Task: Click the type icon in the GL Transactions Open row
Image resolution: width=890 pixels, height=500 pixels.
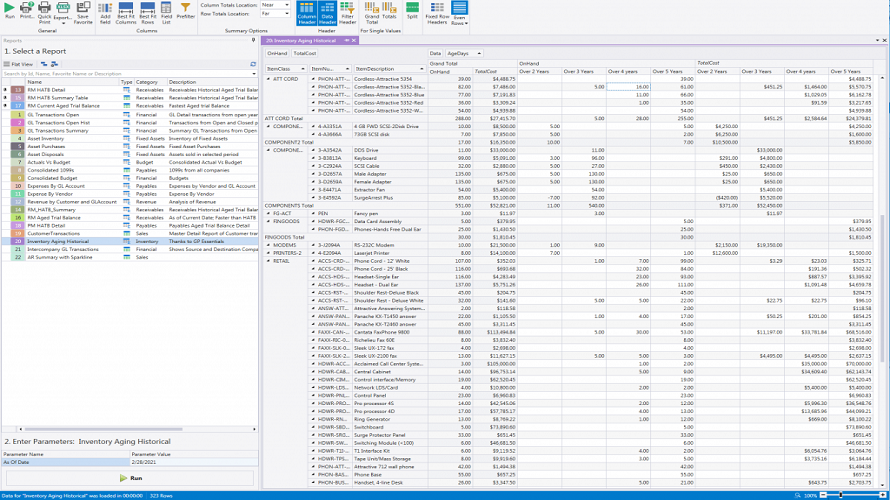Action: [127, 115]
